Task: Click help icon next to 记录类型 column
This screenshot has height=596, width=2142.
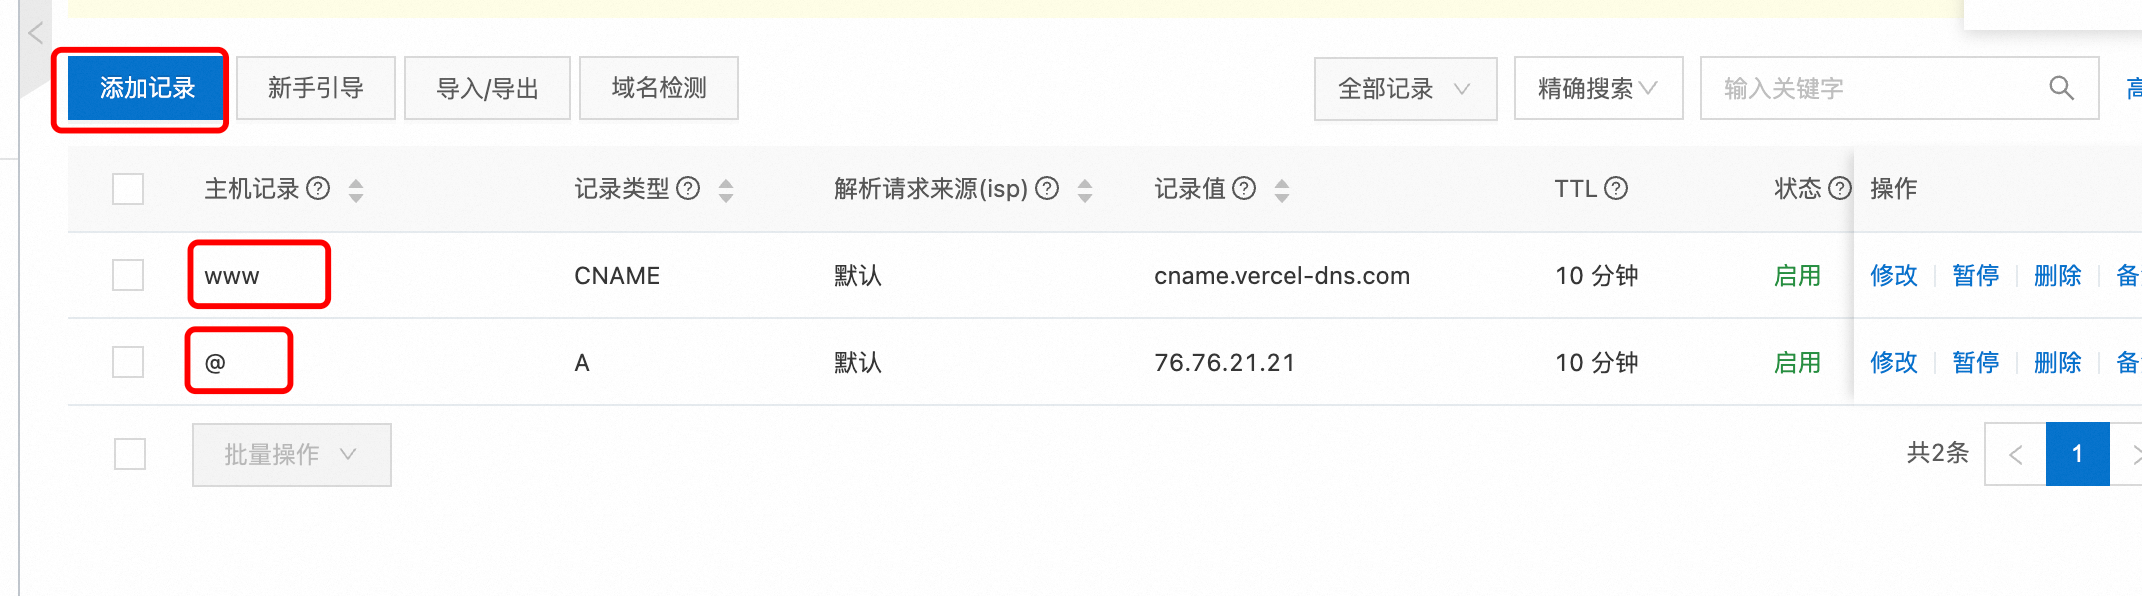Action: [x=687, y=189]
